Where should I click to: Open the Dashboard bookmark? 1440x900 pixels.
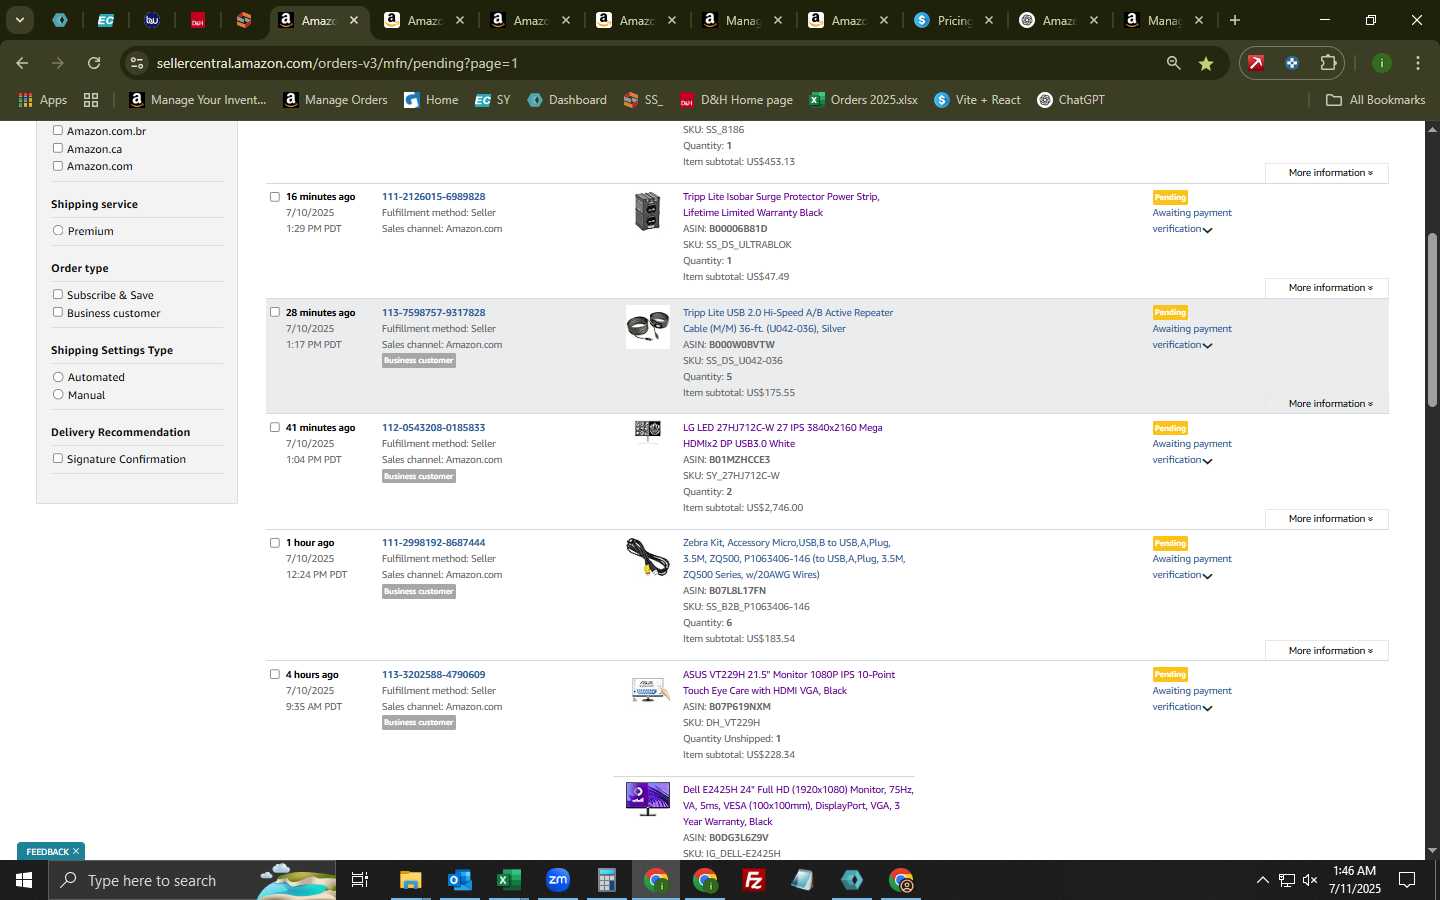point(567,100)
